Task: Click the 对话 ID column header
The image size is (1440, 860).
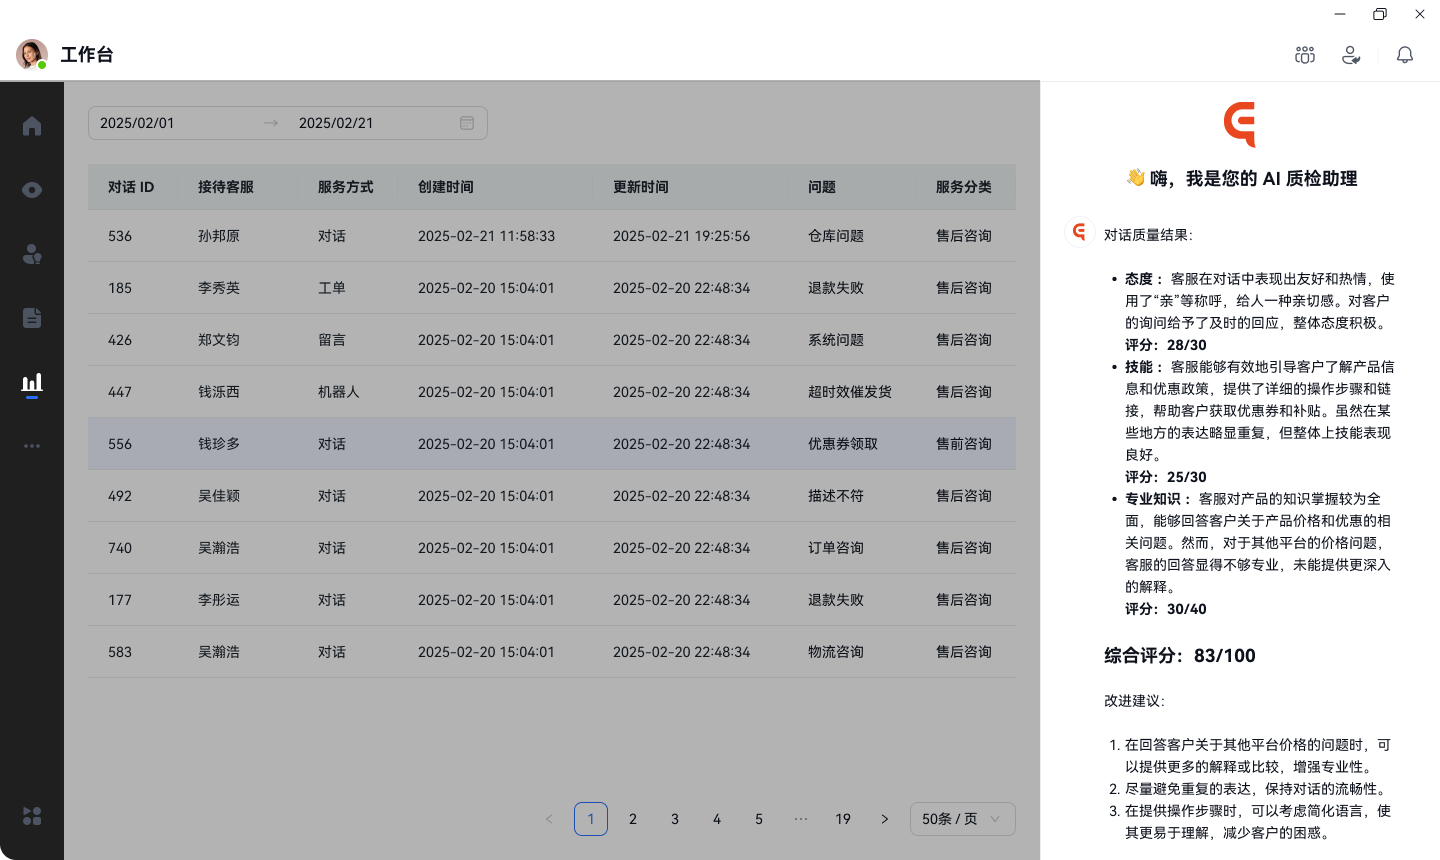Action: click(131, 187)
